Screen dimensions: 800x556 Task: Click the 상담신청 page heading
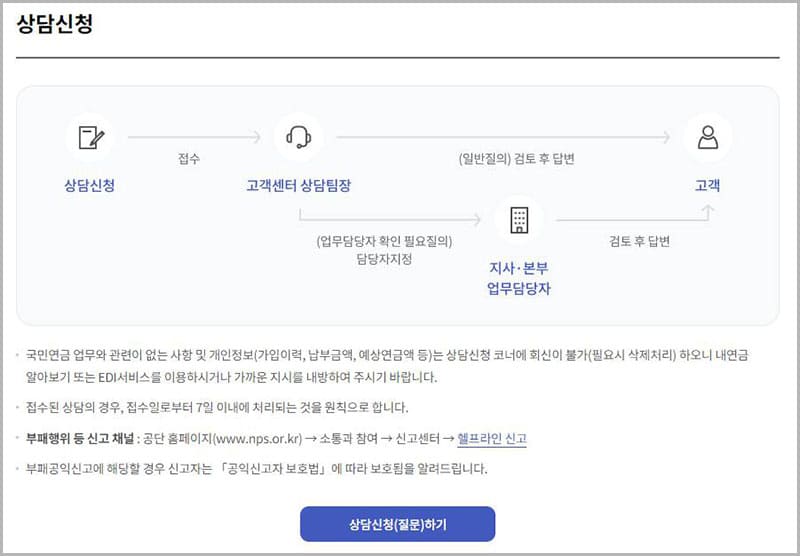tap(55, 26)
